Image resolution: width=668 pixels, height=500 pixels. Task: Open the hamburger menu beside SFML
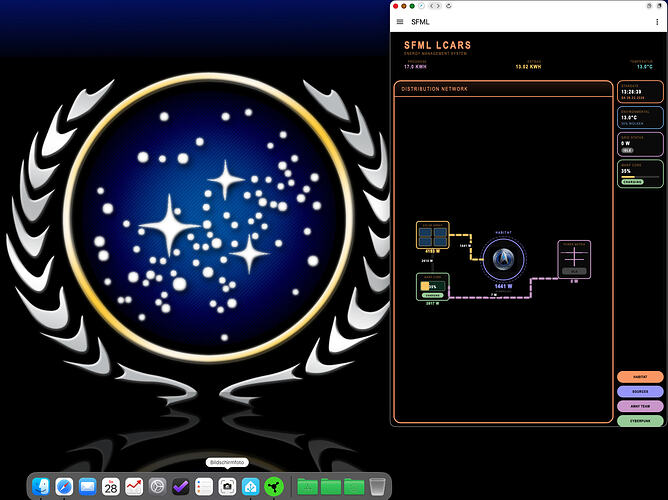[400, 22]
